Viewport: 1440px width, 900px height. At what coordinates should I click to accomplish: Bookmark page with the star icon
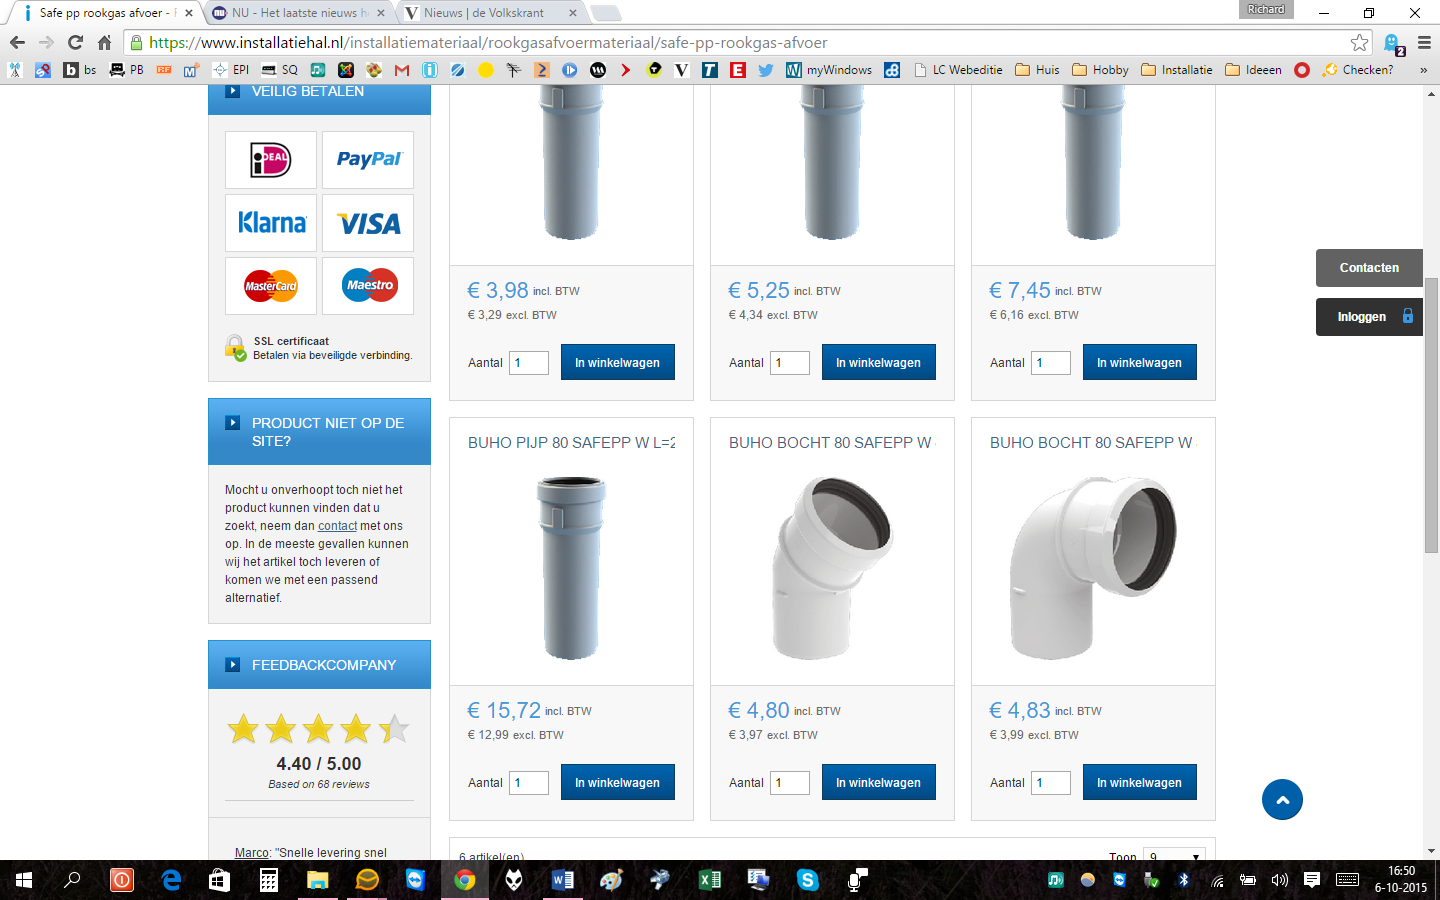(x=1359, y=43)
